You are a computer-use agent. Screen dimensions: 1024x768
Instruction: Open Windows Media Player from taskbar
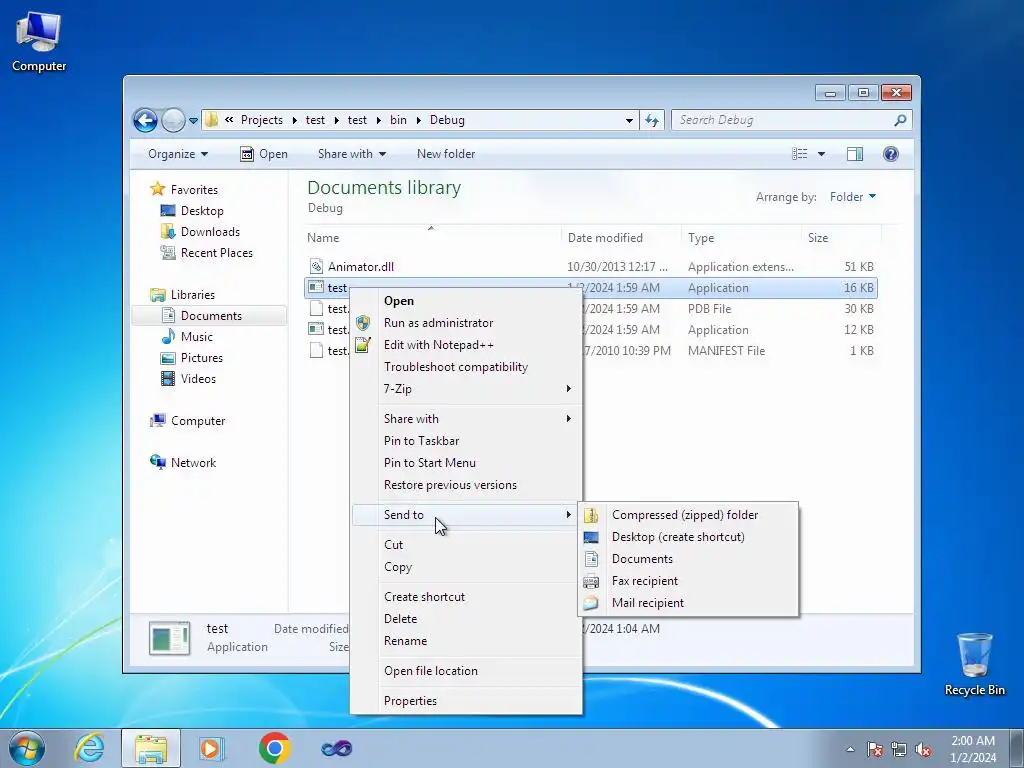(x=212, y=748)
